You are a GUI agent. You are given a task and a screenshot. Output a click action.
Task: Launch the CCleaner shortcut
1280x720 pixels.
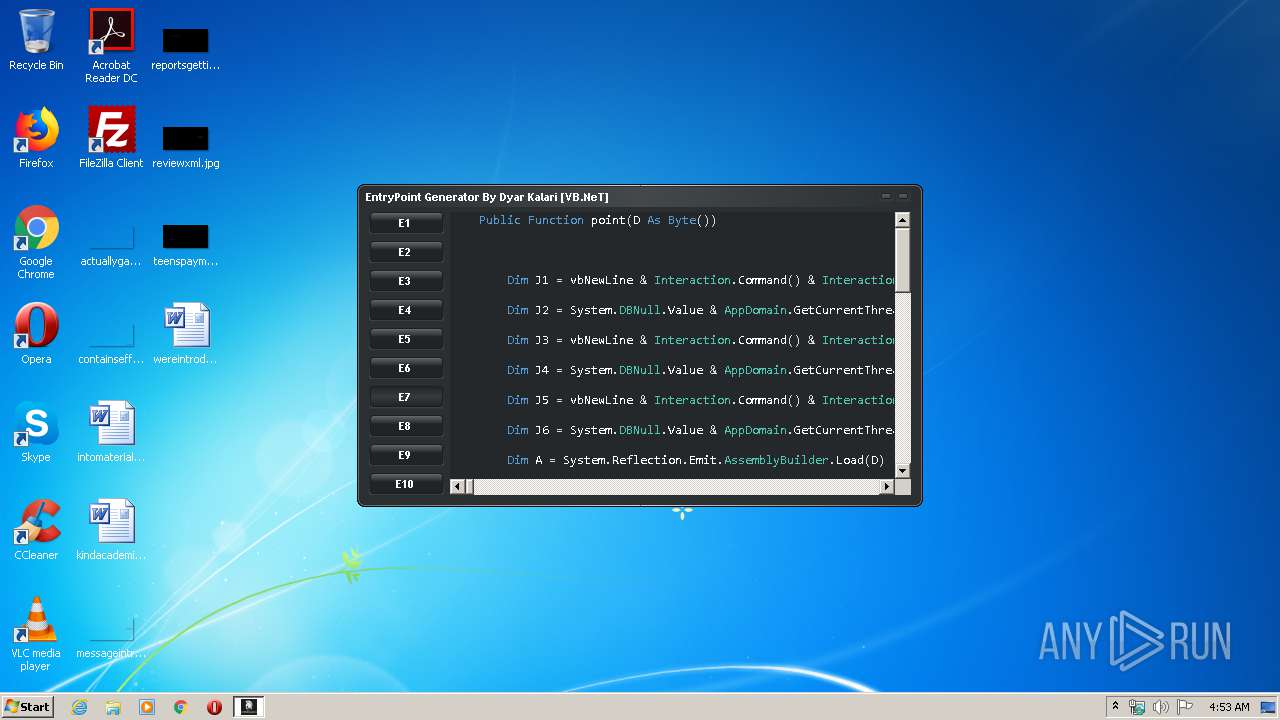tap(36, 530)
